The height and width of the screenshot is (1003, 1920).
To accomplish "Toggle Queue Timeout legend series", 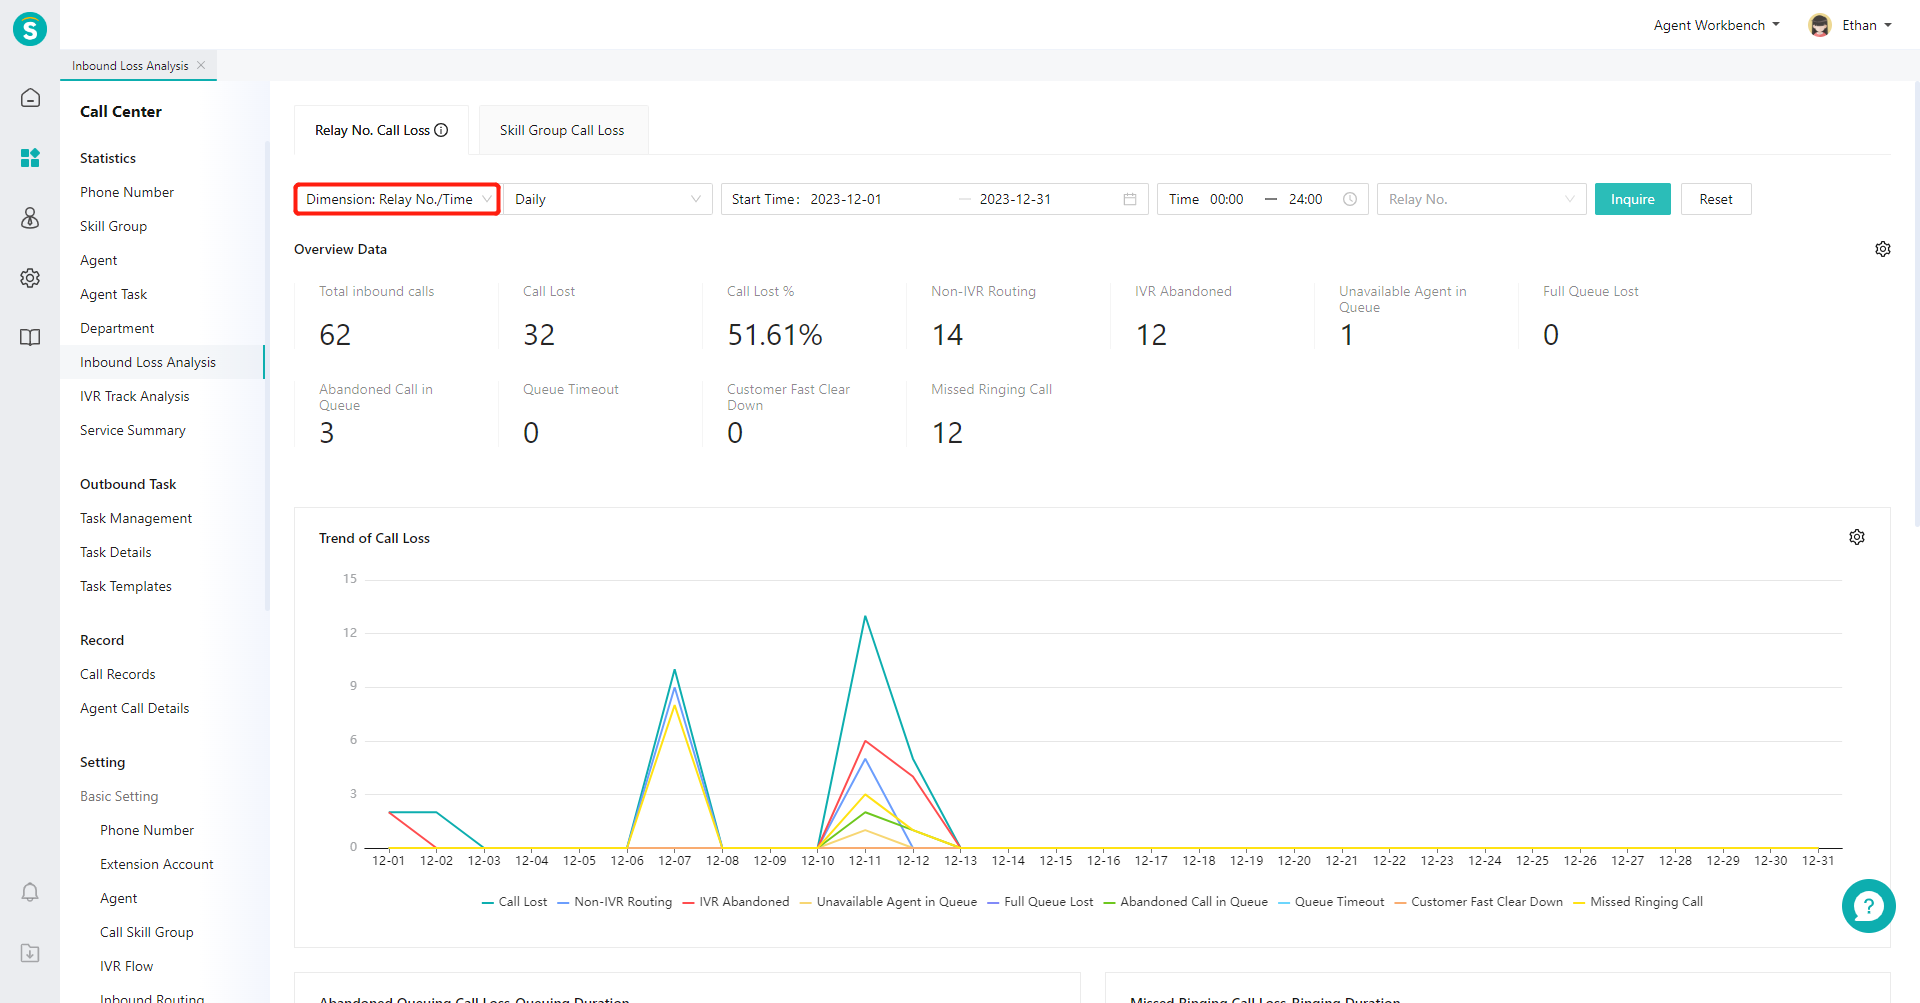I will (1331, 902).
